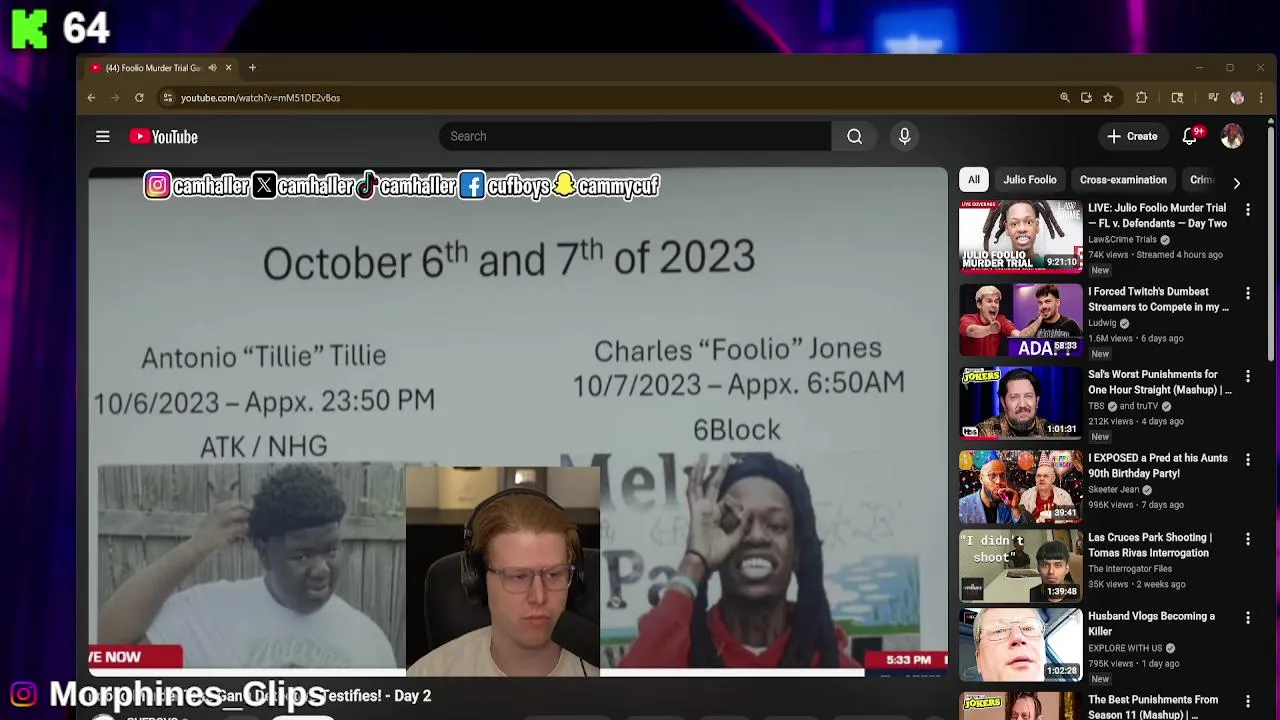Open options for Husband Vlogs Becoming a Killer
Screen dimensions: 1280x720
pyautogui.click(x=1248, y=618)
